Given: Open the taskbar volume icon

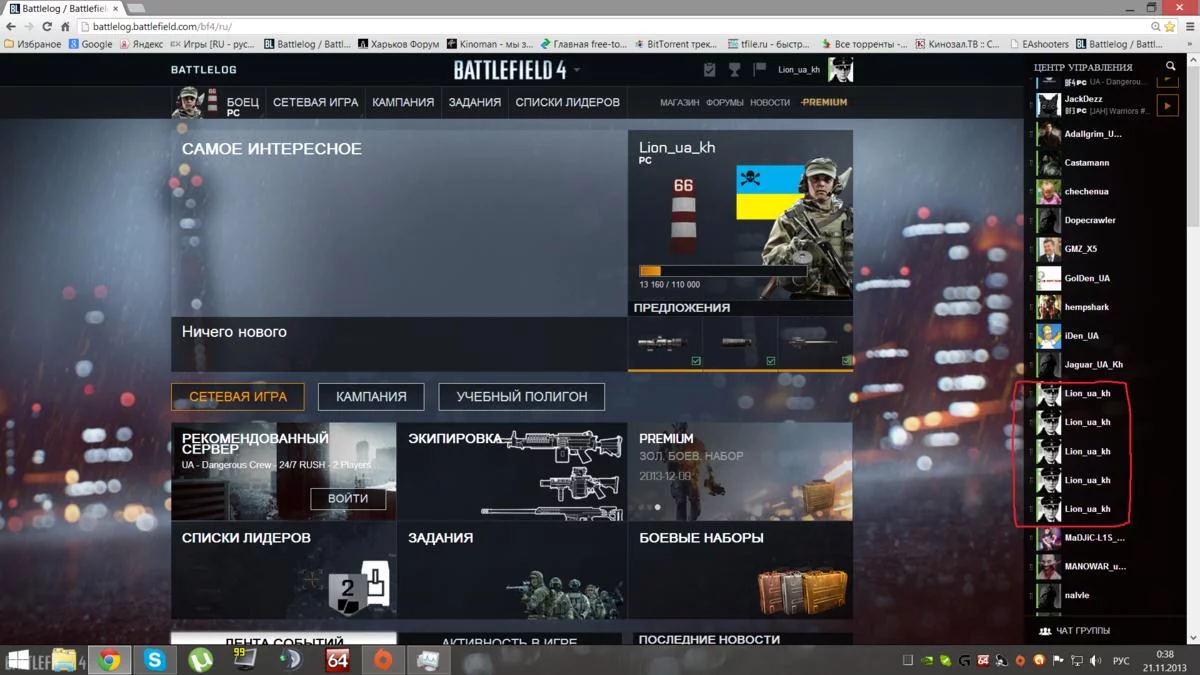Looking at the screenshot, I should coord(1095,660).
